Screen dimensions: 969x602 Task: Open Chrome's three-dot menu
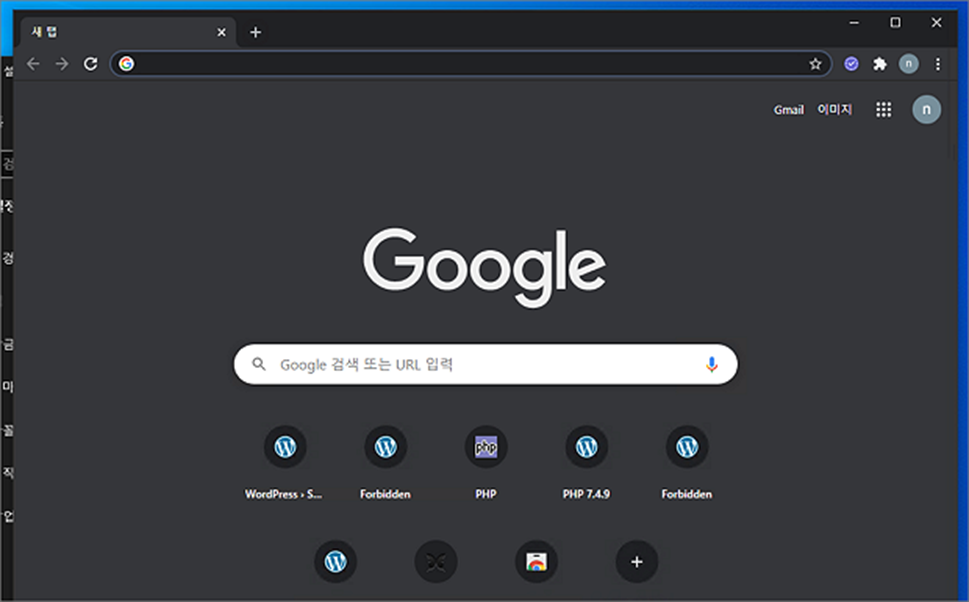(937, 64)
